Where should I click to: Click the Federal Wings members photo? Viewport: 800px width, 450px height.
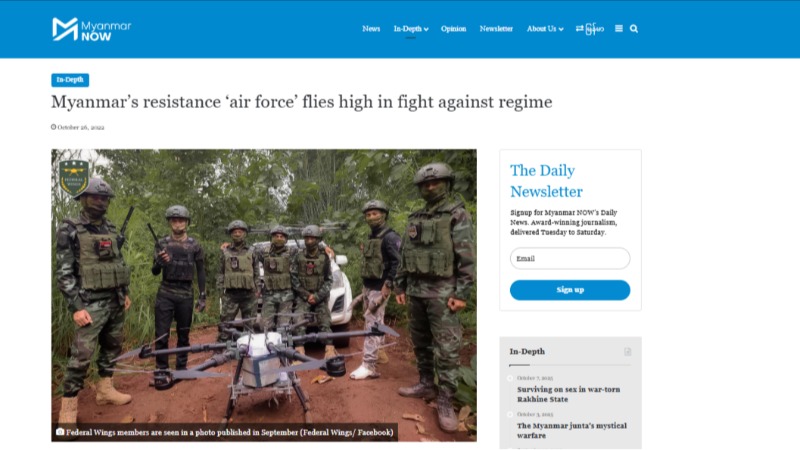264,295
